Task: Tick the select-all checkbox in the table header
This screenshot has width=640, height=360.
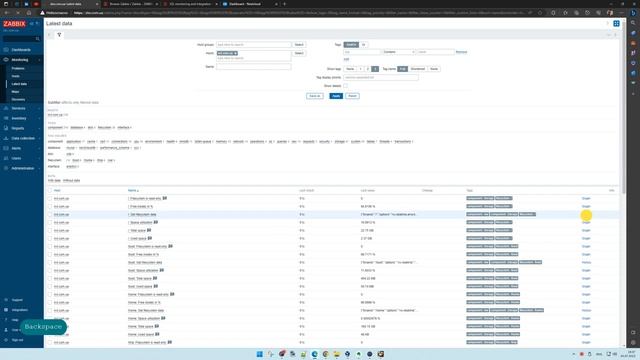Action: point(50,191)
